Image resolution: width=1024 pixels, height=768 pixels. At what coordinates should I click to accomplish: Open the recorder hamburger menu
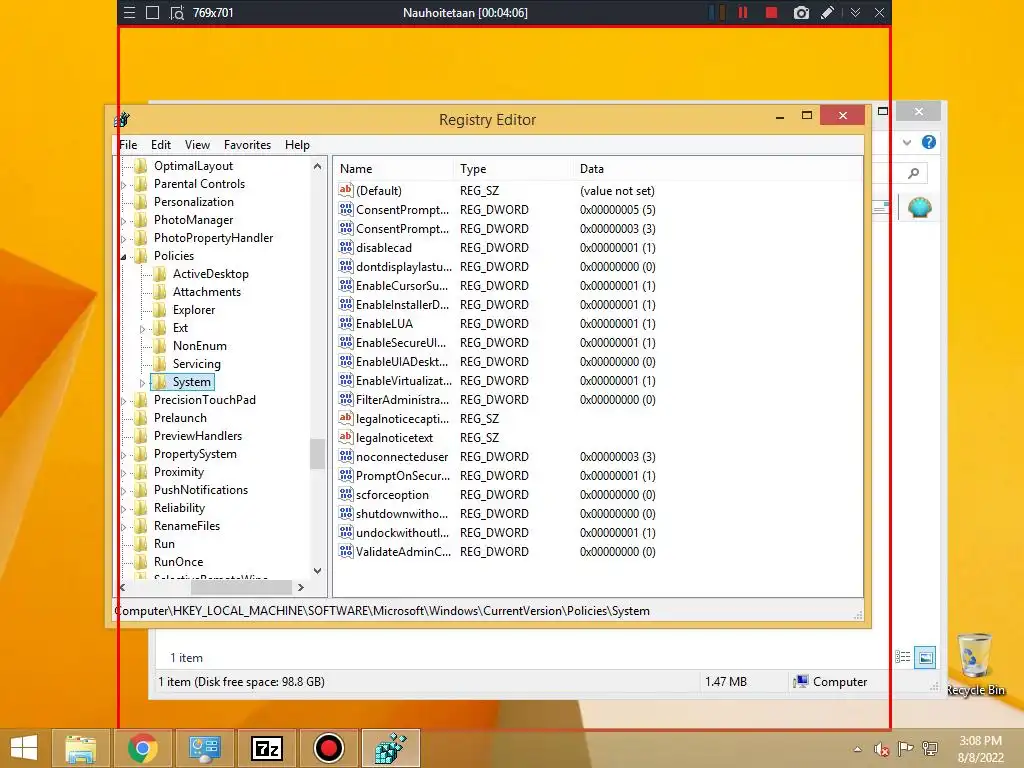[129, 12]
